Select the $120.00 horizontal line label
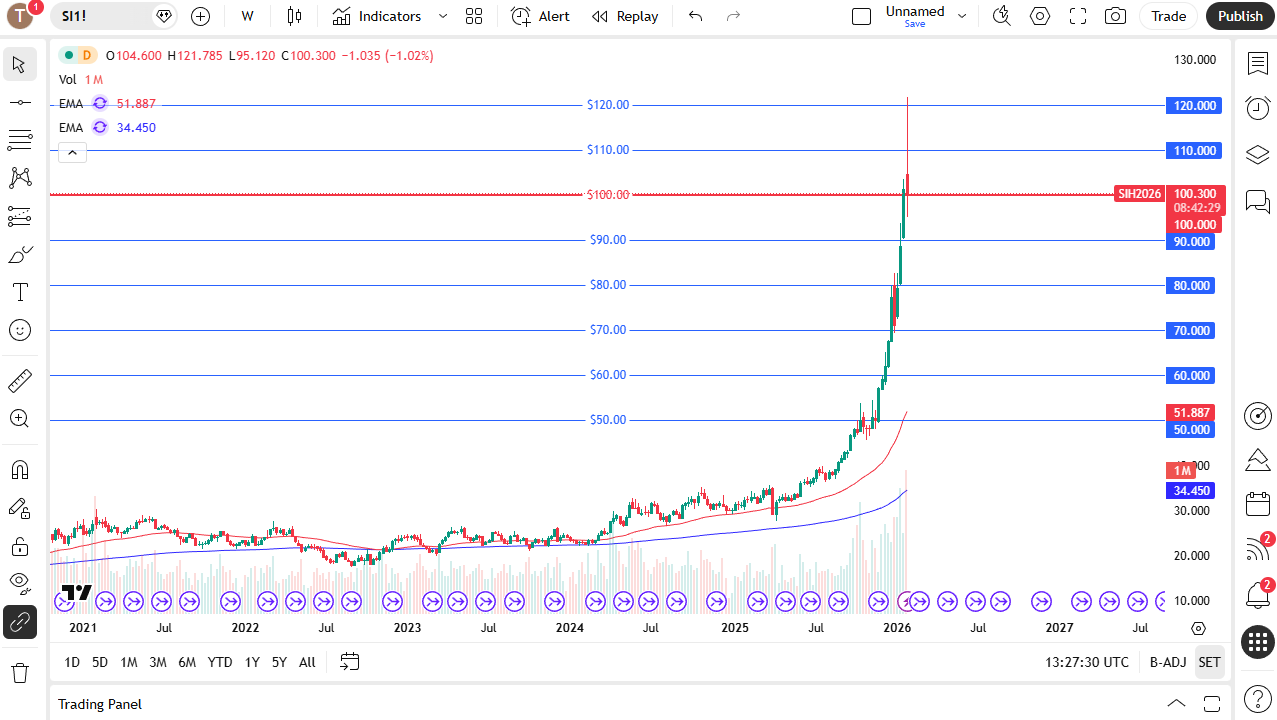 click(x=608, y=105)
